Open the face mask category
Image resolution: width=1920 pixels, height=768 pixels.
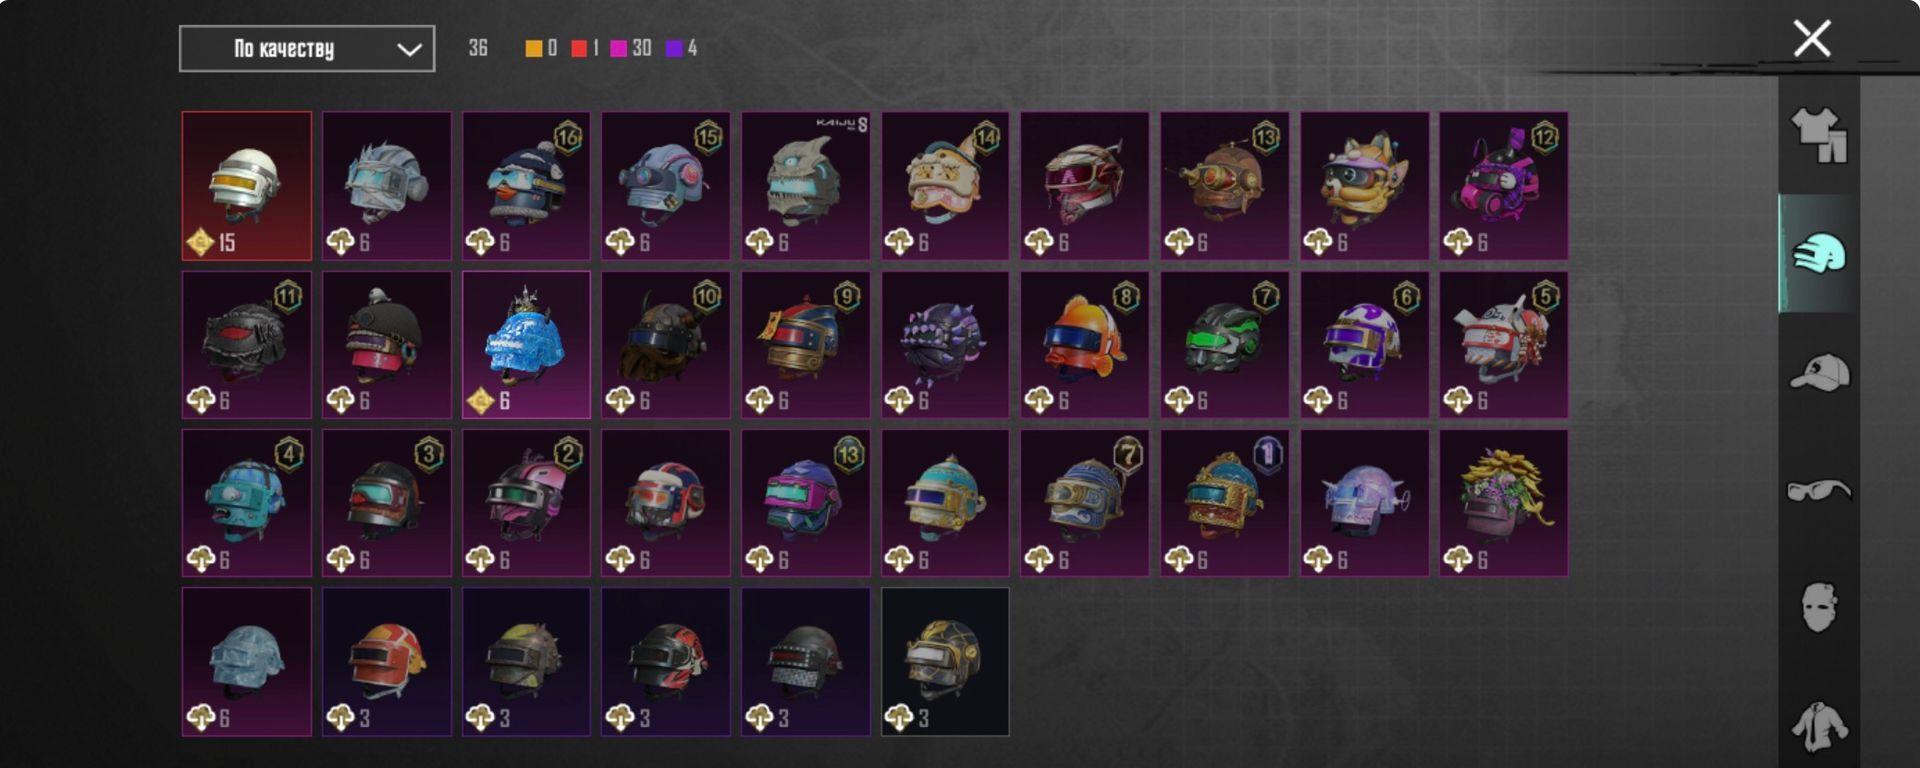(x=1819, y=607)
